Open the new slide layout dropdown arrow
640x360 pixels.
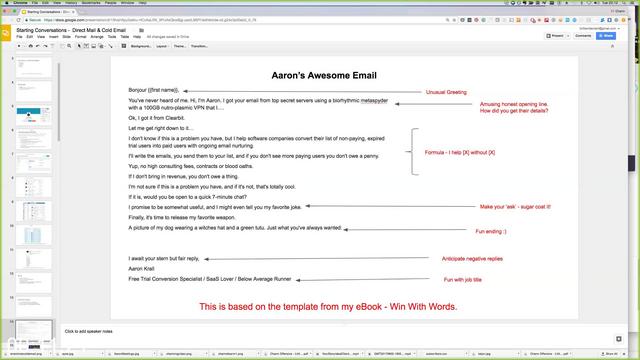tap(24, 46)
